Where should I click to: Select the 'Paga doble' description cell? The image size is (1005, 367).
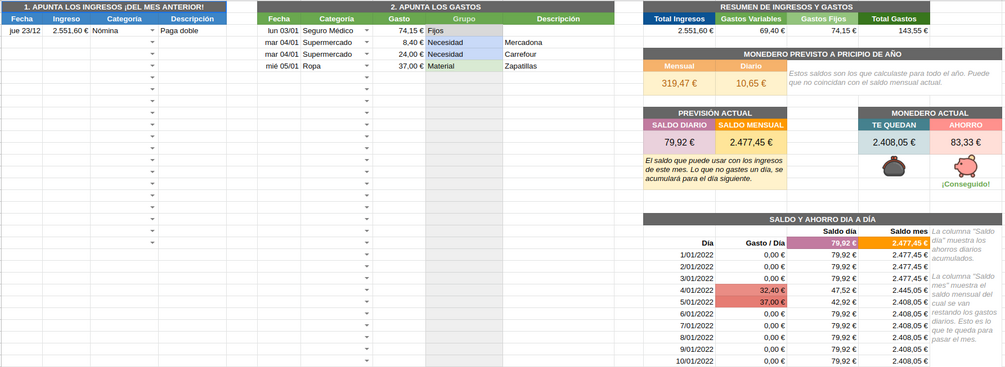click(x=192, y=30)
